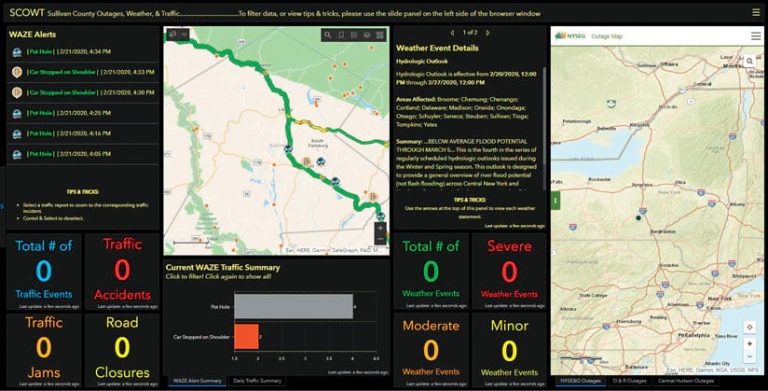Select the Car Stopped on Shoulder alert at 4:33 PM

click(x=83, y=72)
